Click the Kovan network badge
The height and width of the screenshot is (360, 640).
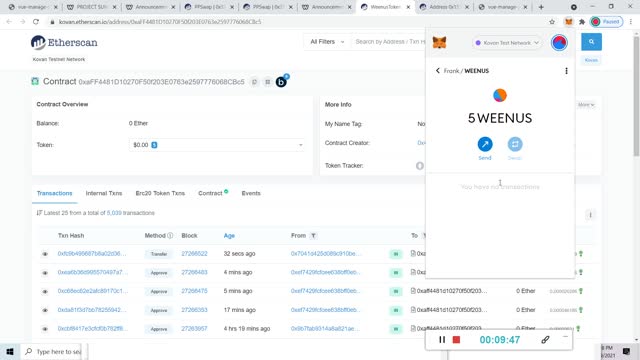tap(591, 60)
